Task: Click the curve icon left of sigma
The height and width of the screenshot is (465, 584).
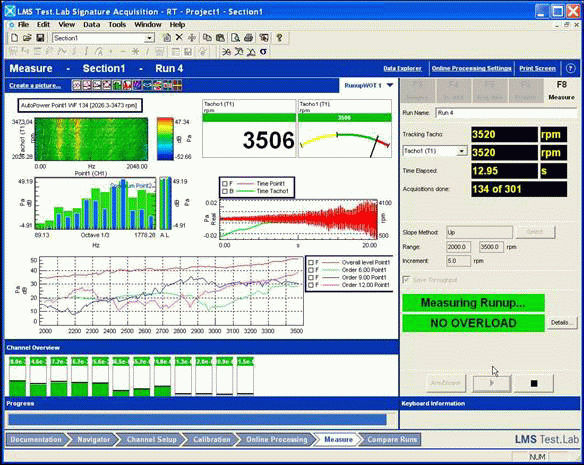Action: click(x=251, y=51)
